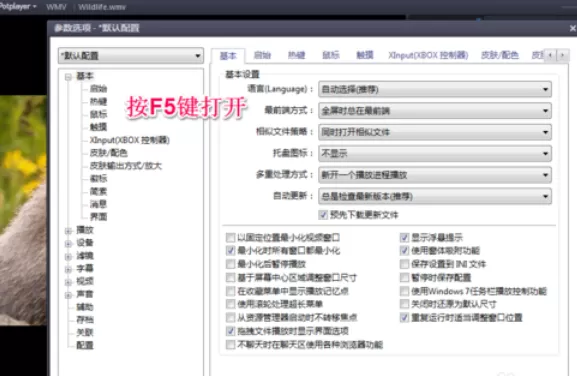Open the 默认配置 profile dropdown
The image size is (577, 376).
click(x=131, y=56)
